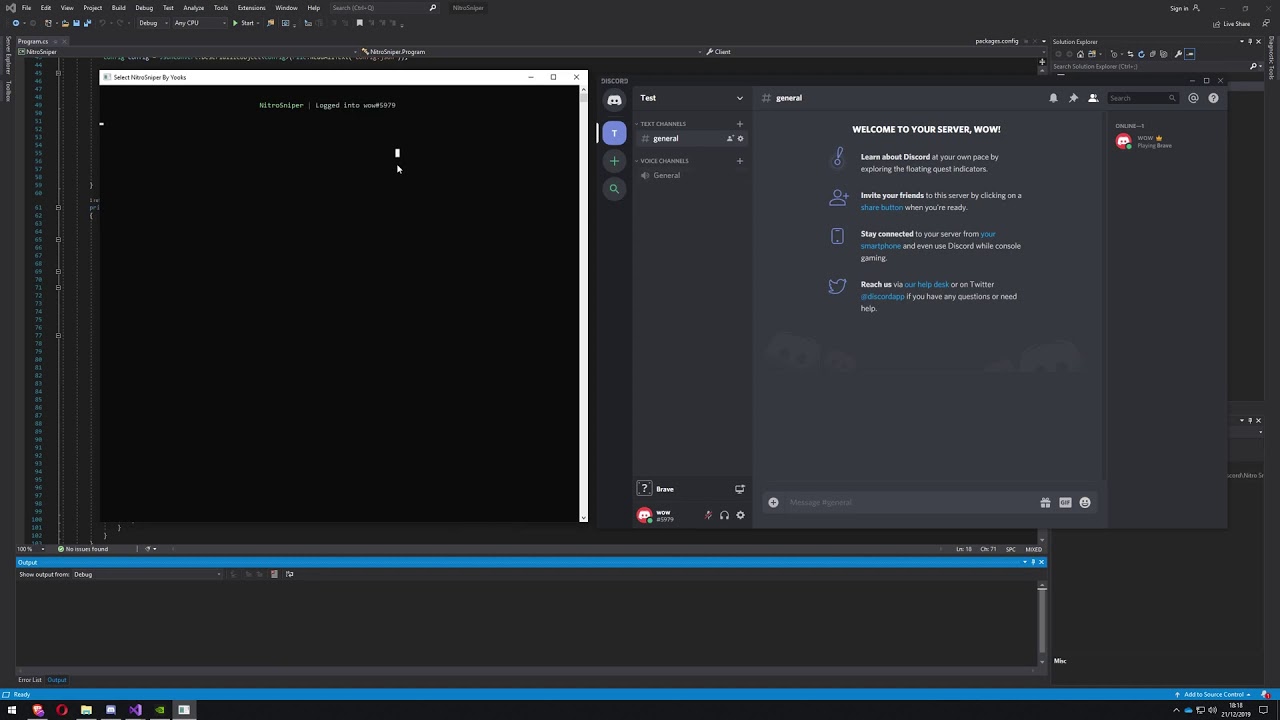The image size is (1280, 720).
Task: Open Discord help question-mark icon
Action: [1213, 98]
